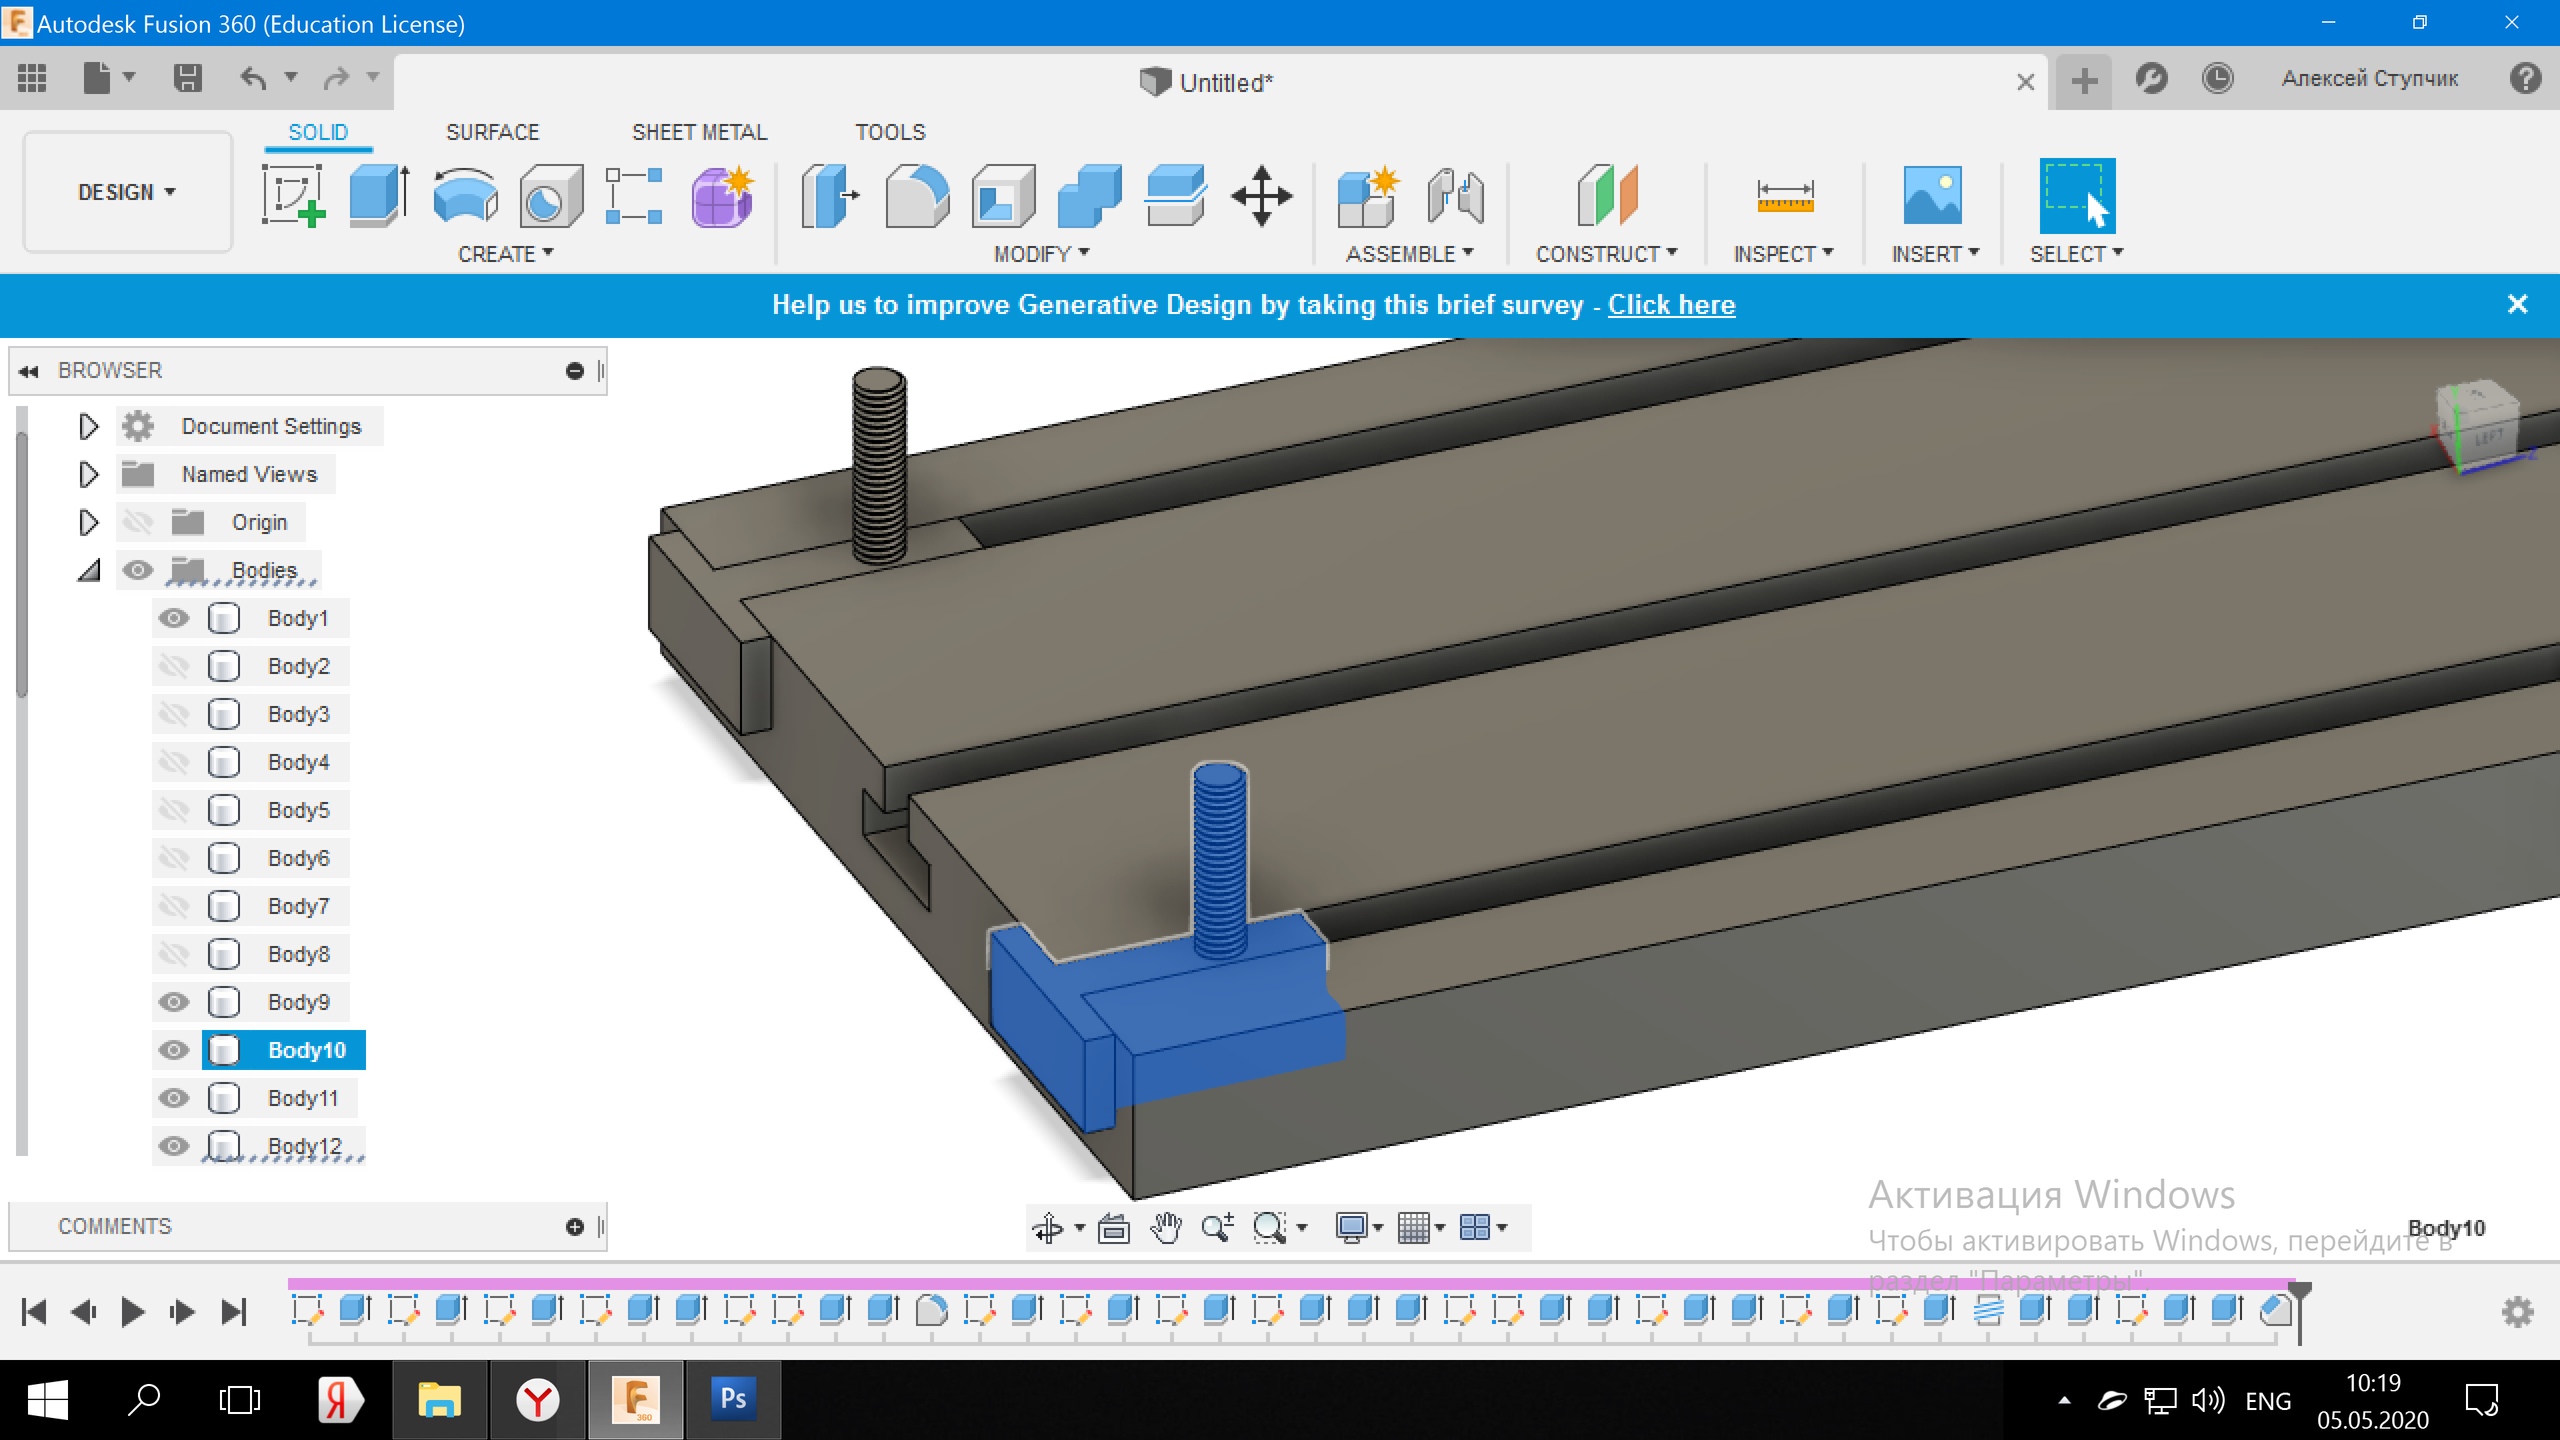Open the DESIGN workspace dropdown
The image size is (2560, 1440).
click(x=127, y=192)
